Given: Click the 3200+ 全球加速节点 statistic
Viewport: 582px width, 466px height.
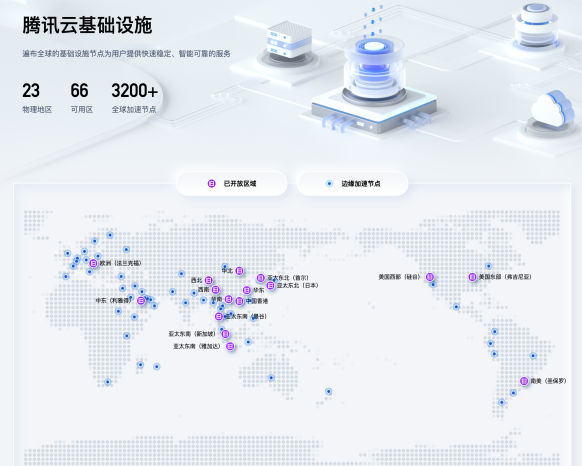Looking at the screenshot, I should pos(134,98).
